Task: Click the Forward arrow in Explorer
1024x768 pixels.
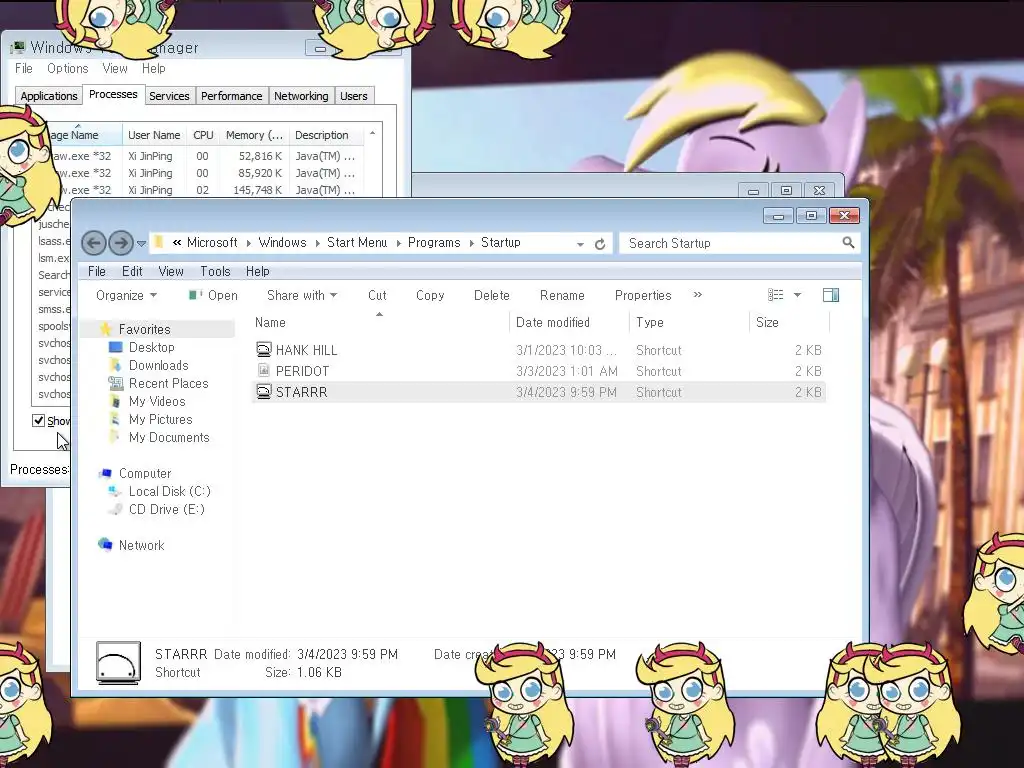Action: (x=121, y=244)
